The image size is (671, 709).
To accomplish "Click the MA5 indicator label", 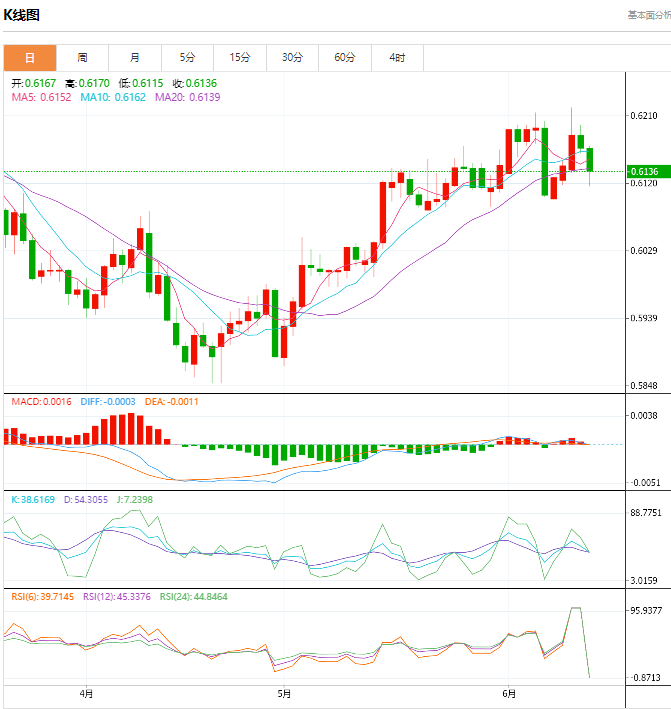I will tap(41, 98).
